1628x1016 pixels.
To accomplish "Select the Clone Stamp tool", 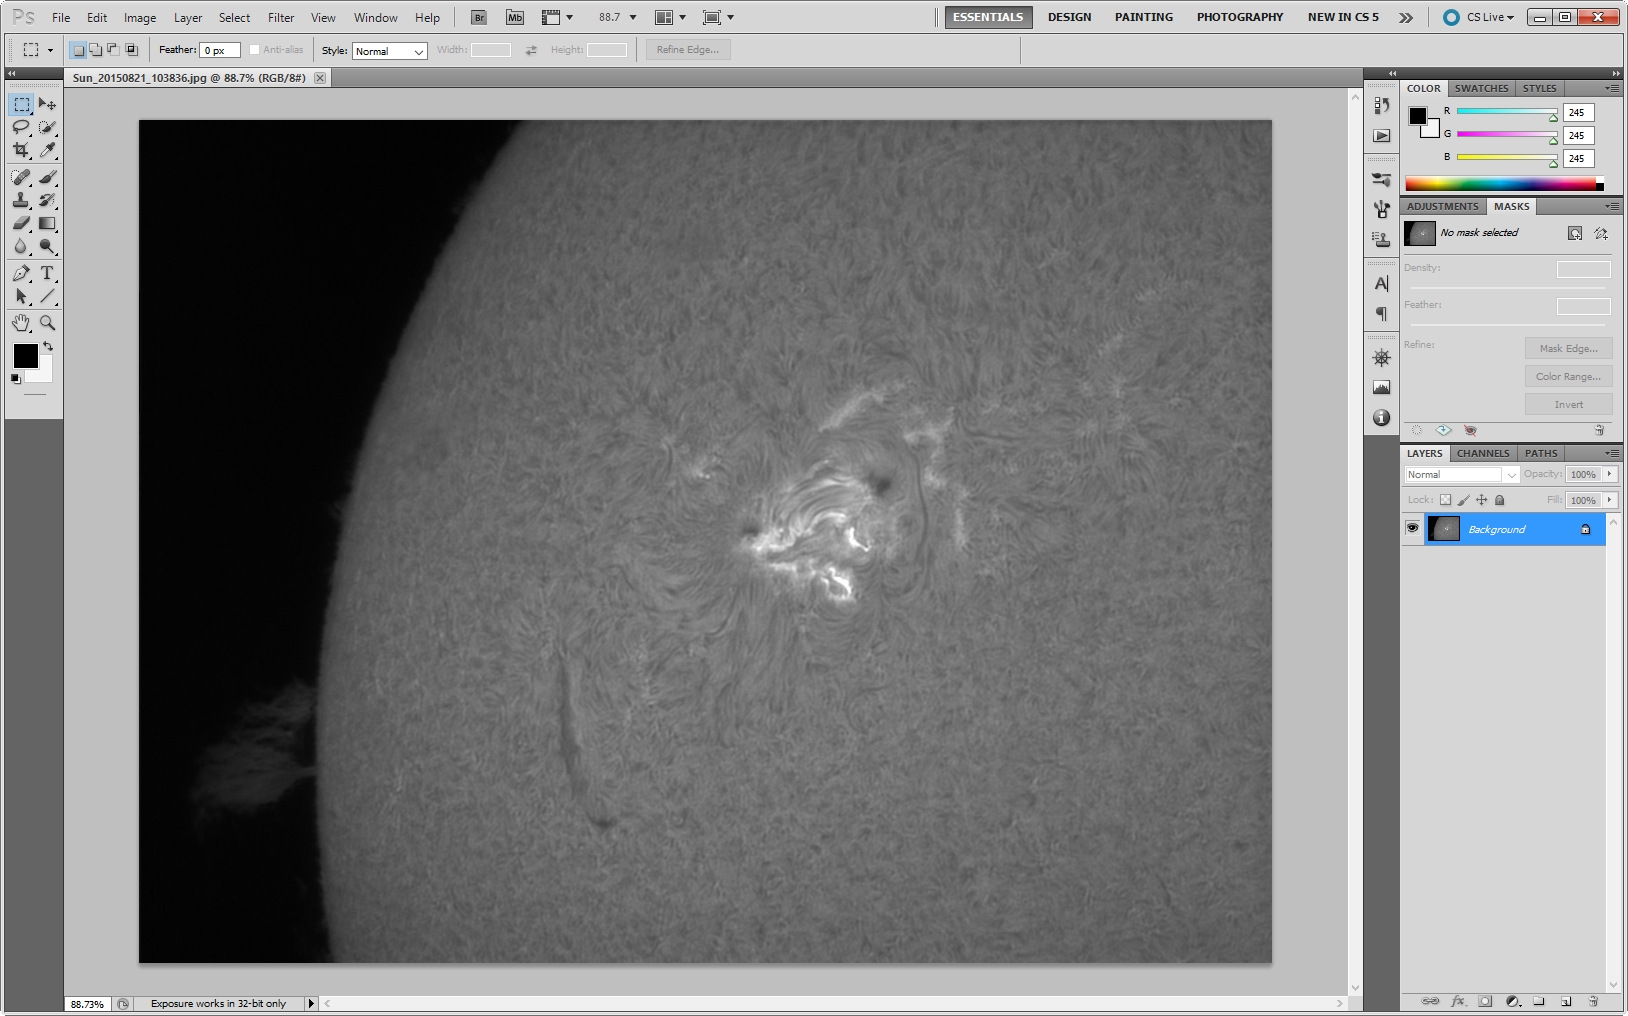I will tap(21, 200).
